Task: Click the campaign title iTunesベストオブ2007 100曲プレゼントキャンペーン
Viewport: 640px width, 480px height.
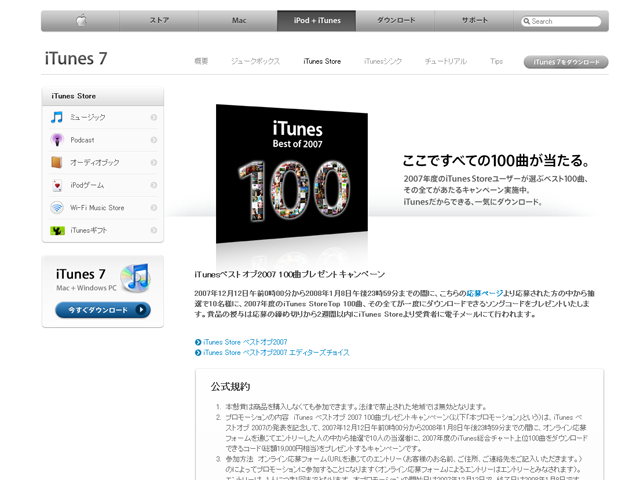Action: [290, 274]
